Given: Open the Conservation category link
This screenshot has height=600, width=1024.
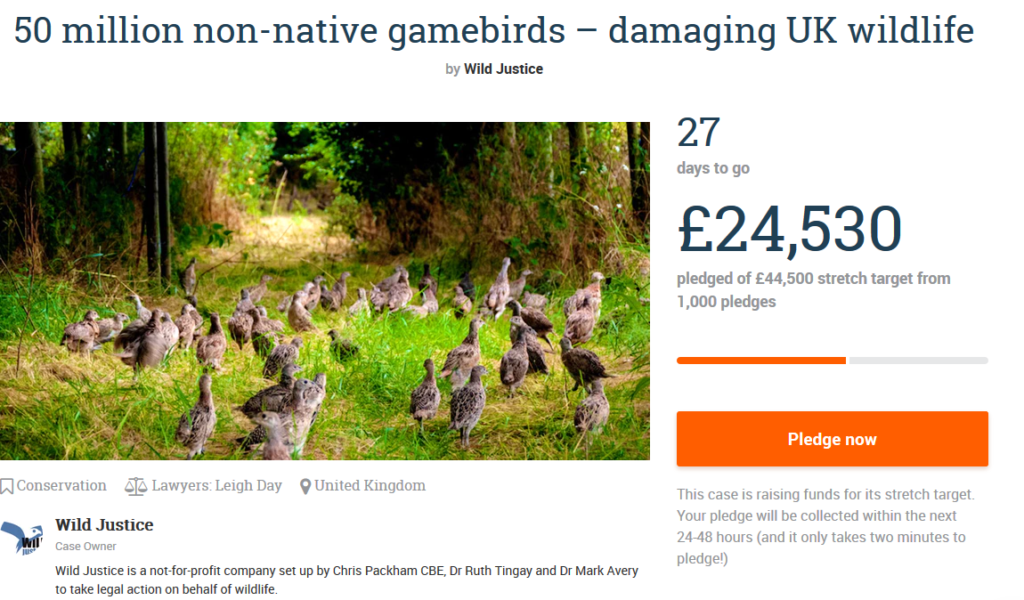Looking at the screenshot, I should (61, 486).
